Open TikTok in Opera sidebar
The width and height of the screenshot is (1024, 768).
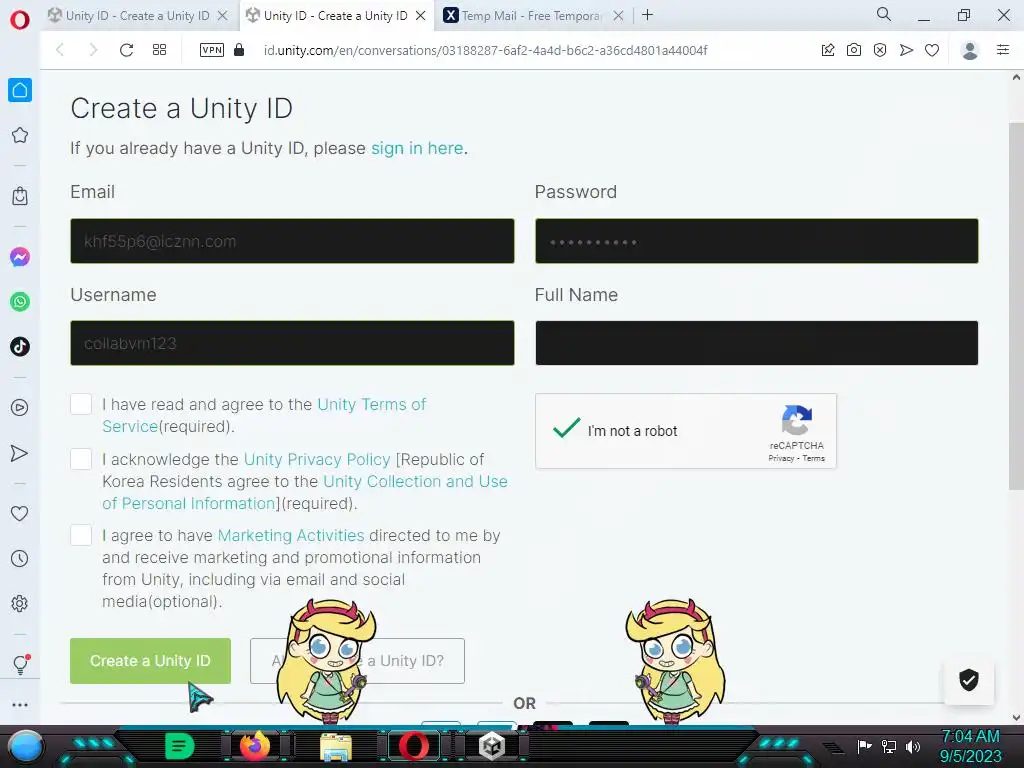tap(20, 346)
